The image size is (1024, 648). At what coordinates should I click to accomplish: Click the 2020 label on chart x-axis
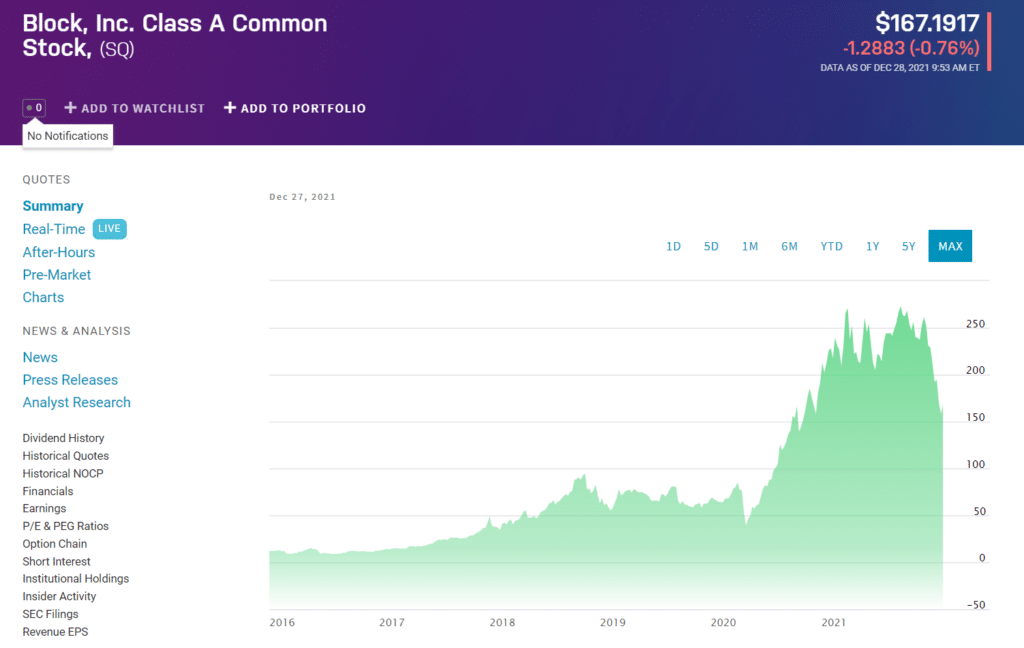click(723, 623)
